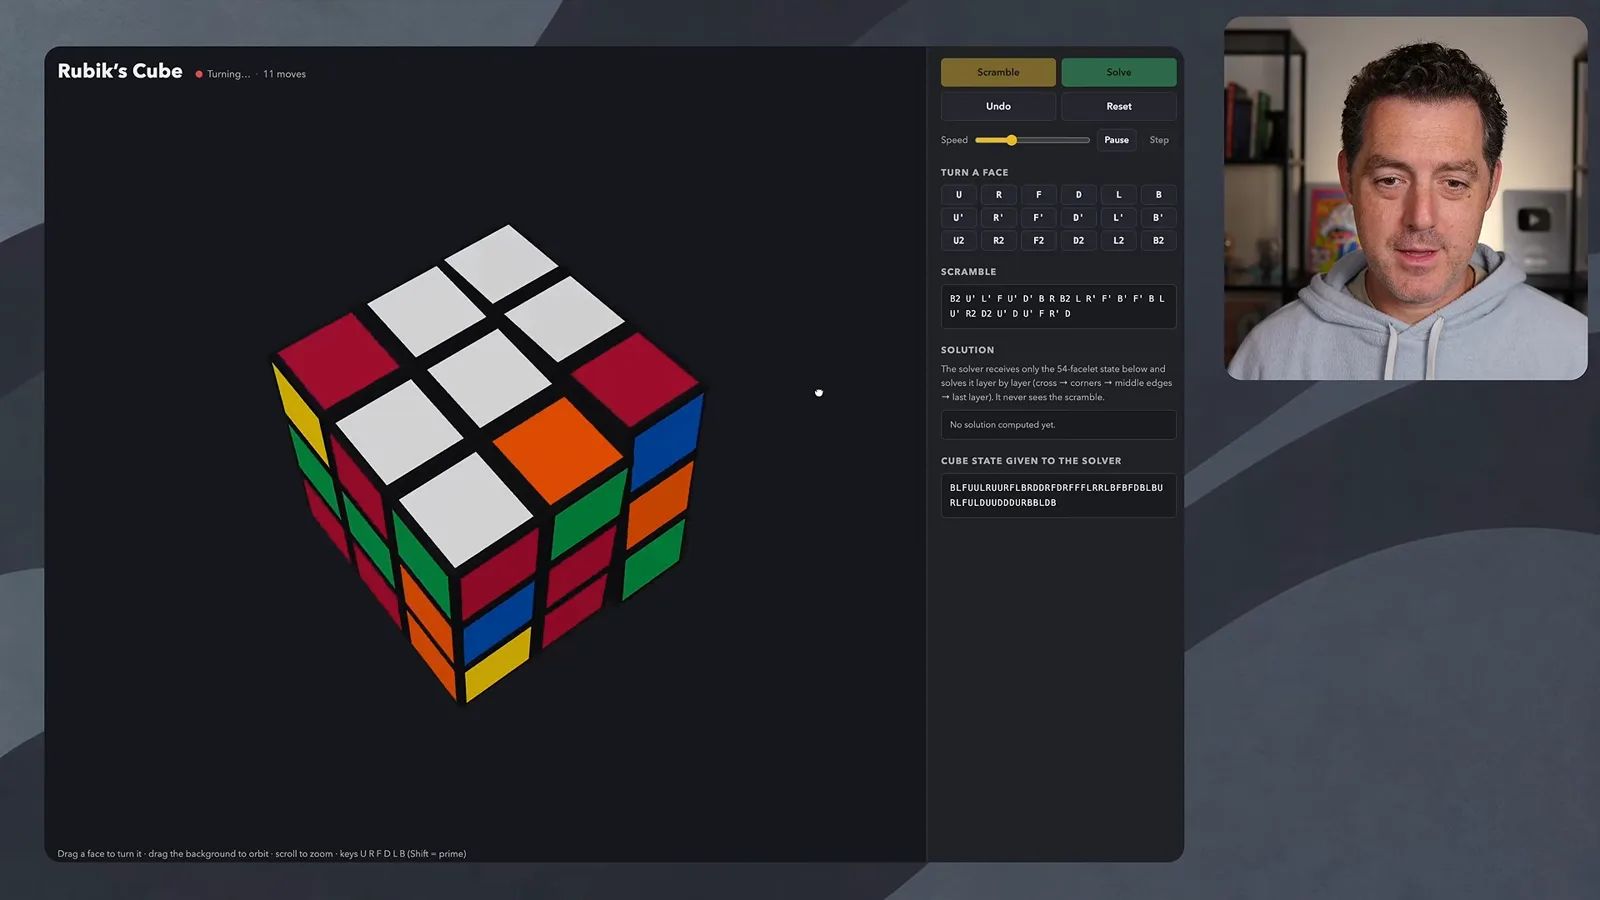Apply the D2 double turn
Screen dimensions: 1600x900
point(1078,240)
